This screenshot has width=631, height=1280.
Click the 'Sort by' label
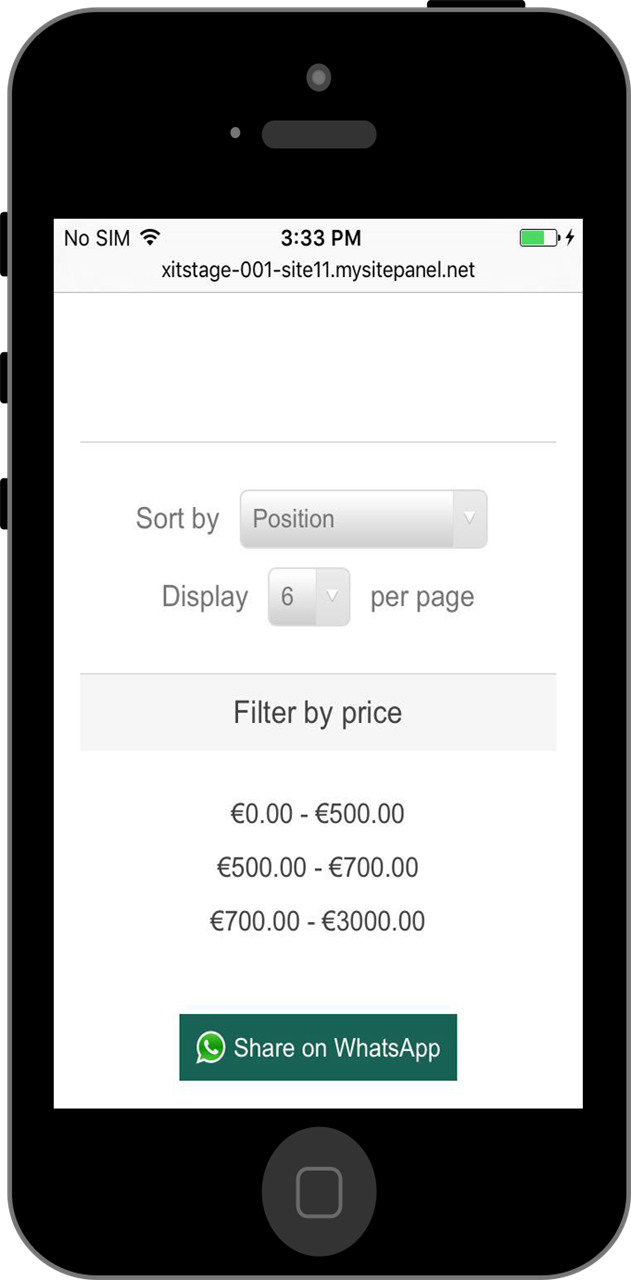[177, 519]
